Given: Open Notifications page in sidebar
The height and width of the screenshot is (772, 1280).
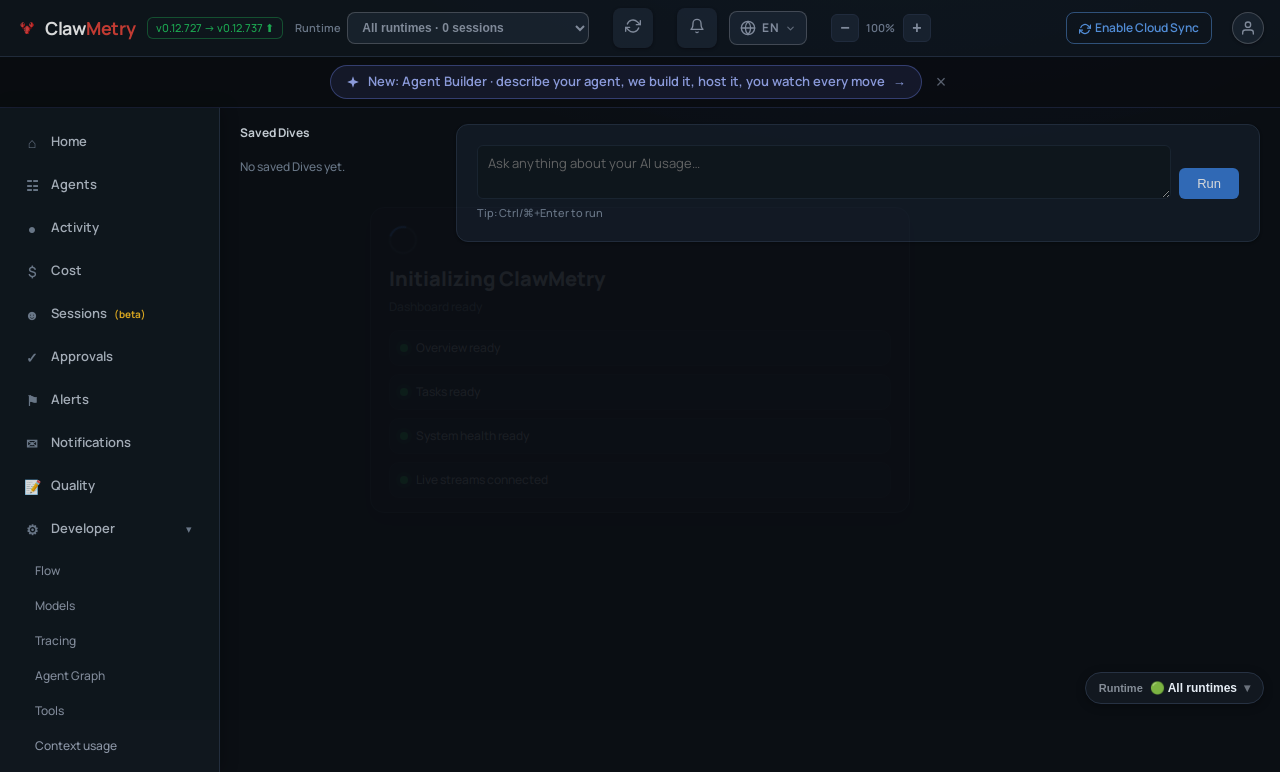Looking at the screenshot, I should 110,443.
